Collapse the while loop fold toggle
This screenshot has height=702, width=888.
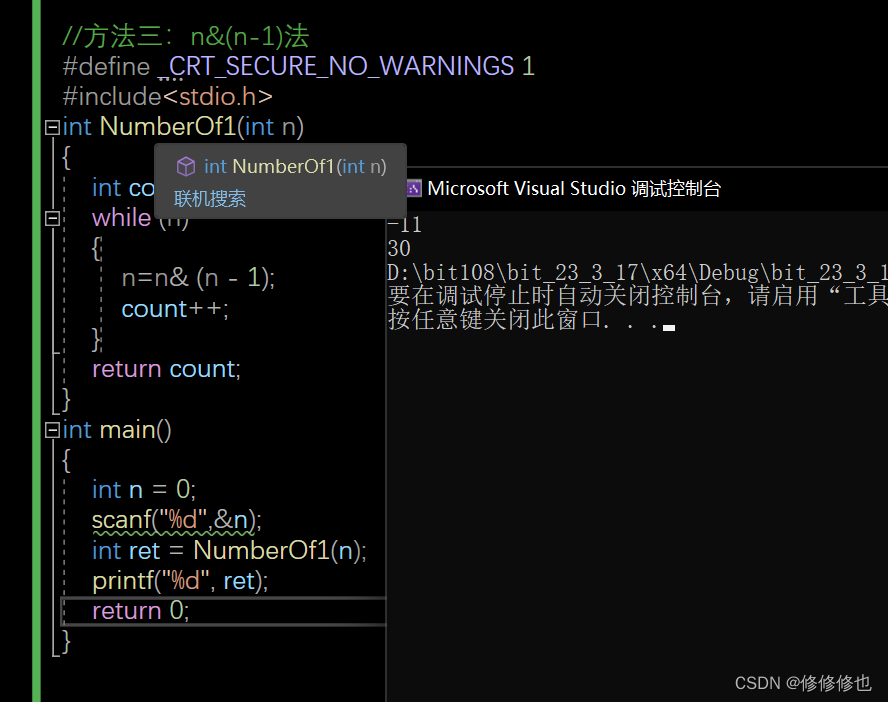pos(52,219)
